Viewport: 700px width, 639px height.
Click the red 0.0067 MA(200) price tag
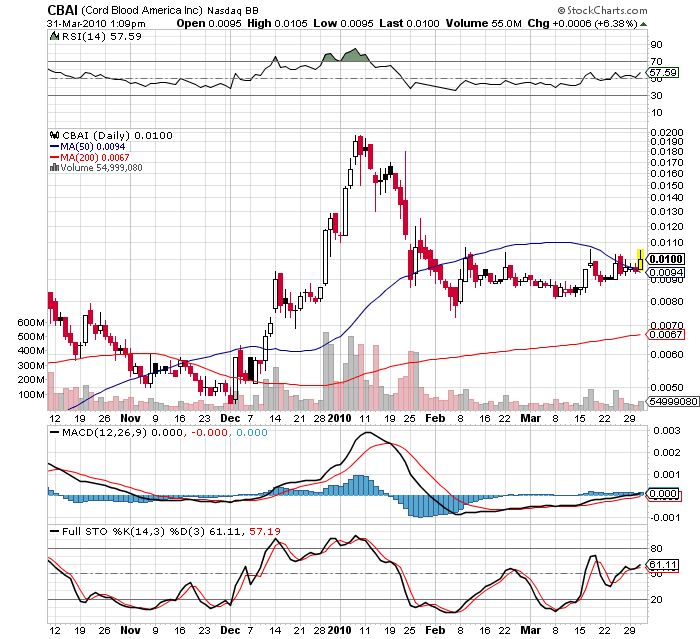pyautogui.click(x=666, y=334)
